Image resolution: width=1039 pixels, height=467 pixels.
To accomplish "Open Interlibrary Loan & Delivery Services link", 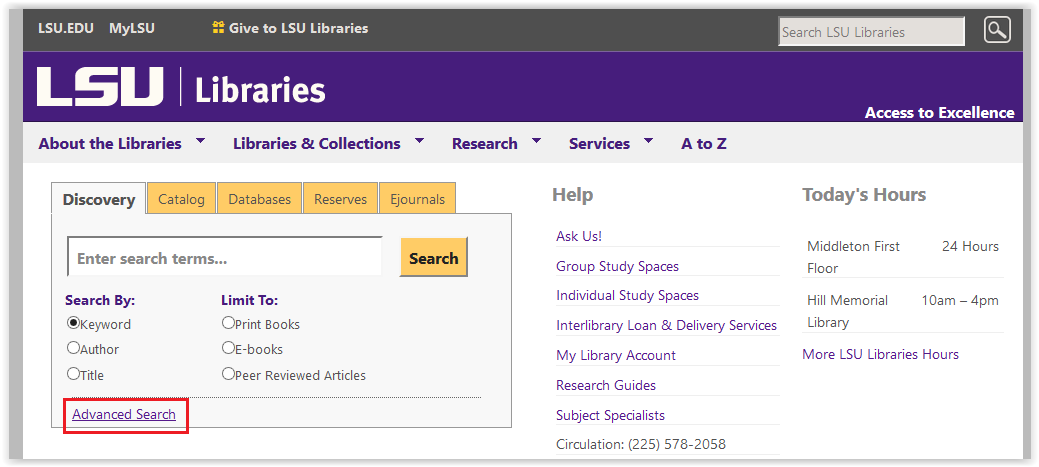I will (667, 325).
